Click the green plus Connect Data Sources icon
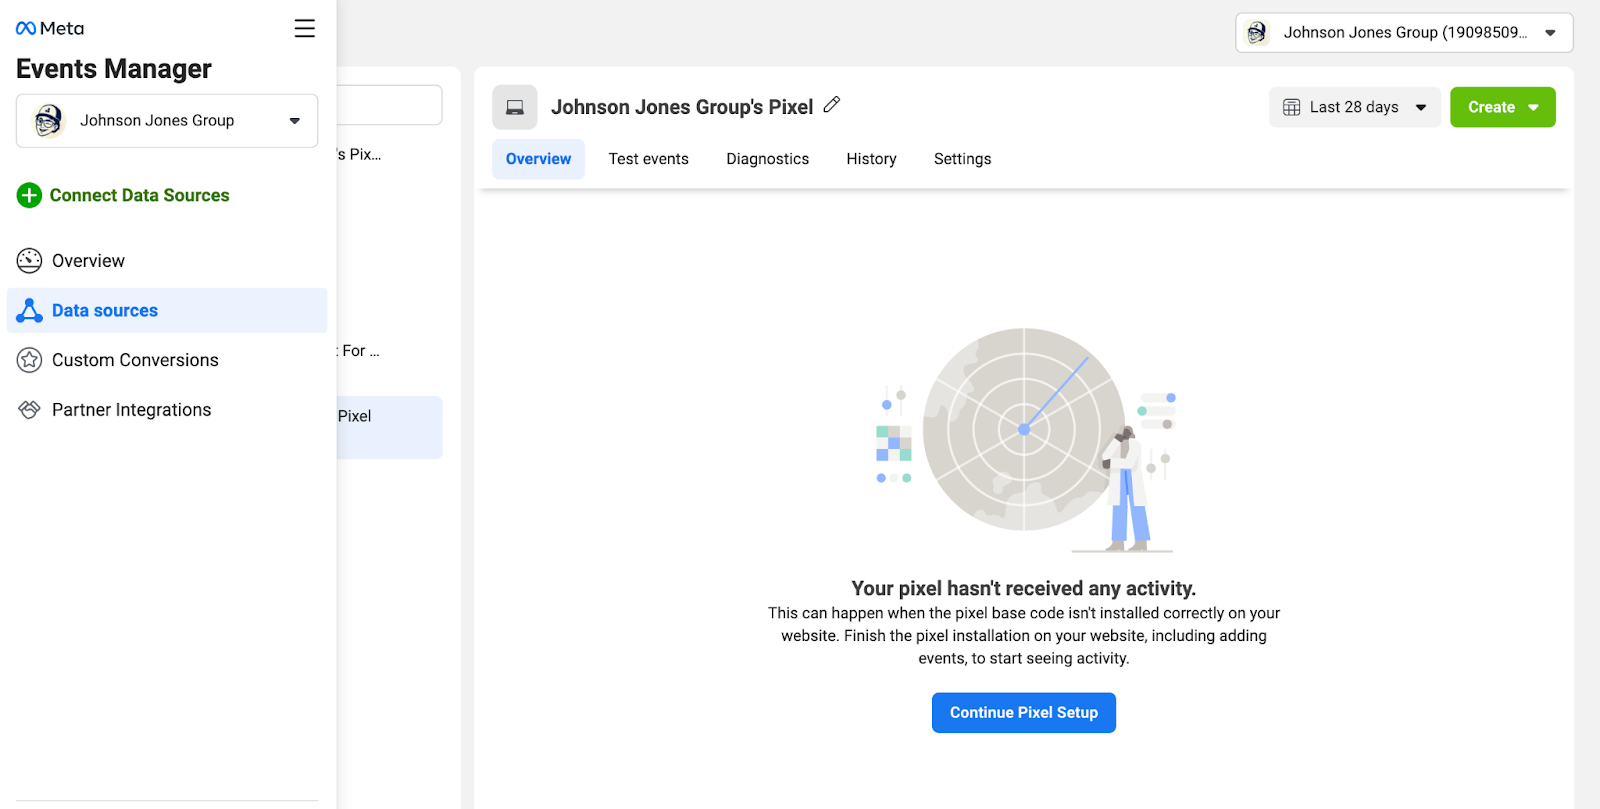This screenshot has height=809, width=1600. (29, 195)
